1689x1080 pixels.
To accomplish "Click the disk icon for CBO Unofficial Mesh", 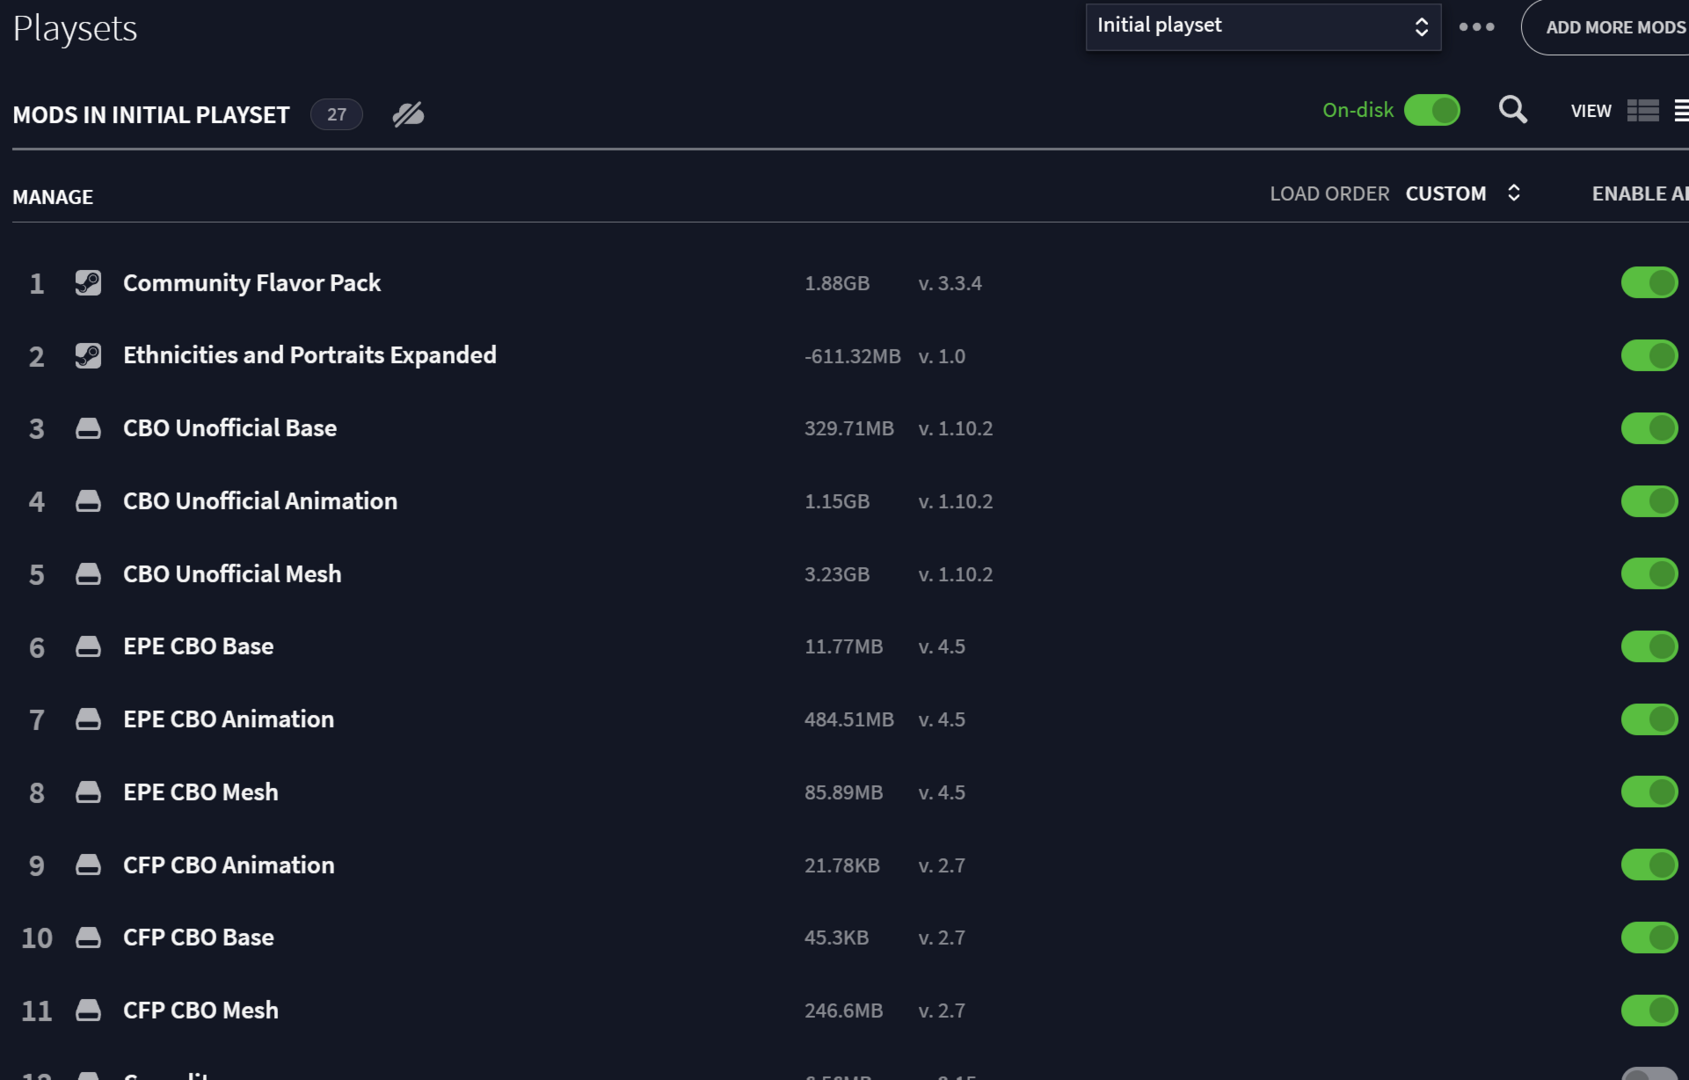I will point(88,574).
